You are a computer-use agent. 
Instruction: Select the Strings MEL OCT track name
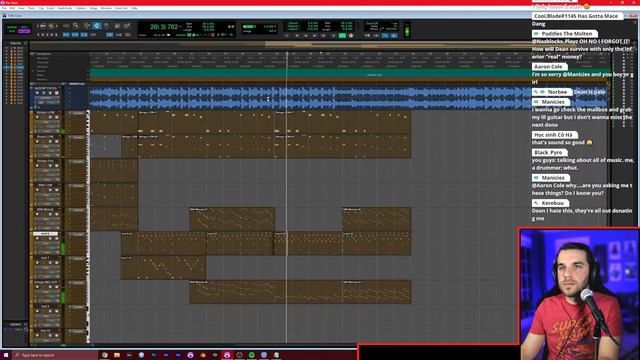(x=45, y=282)
